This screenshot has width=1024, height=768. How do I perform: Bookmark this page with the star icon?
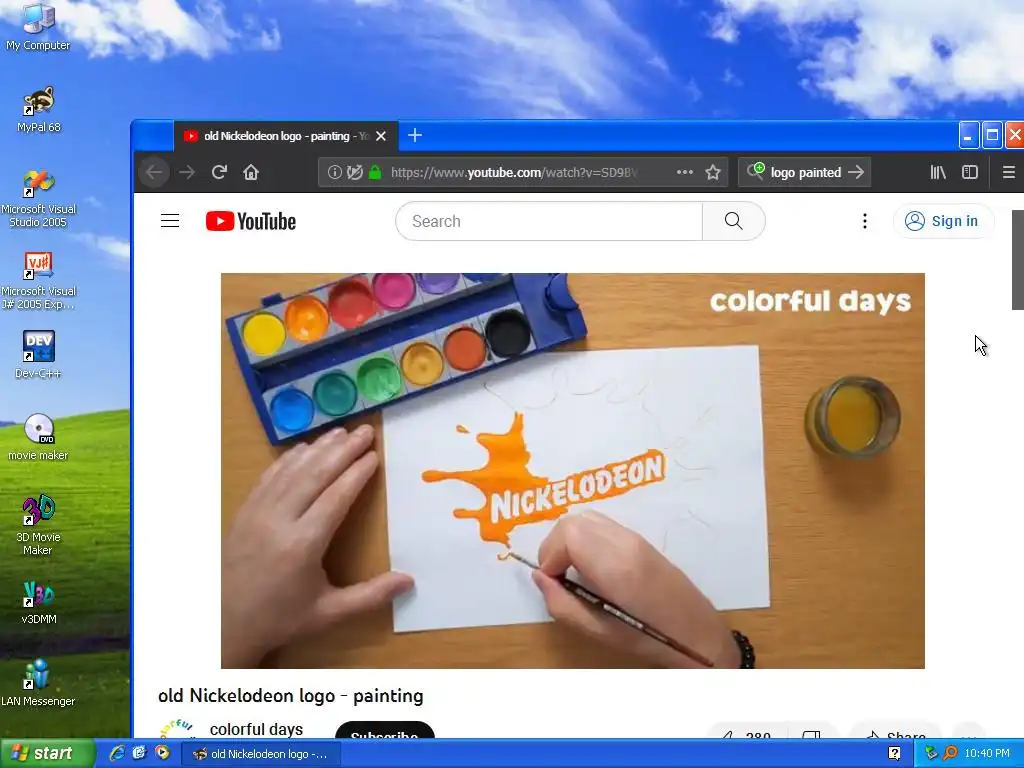(712, 172)
